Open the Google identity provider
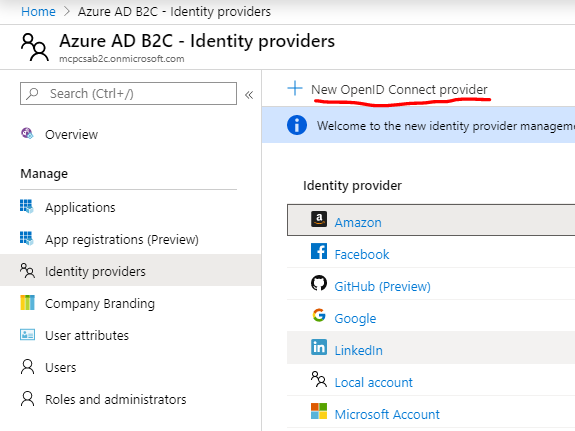575x431 pixels. [355, 318]
